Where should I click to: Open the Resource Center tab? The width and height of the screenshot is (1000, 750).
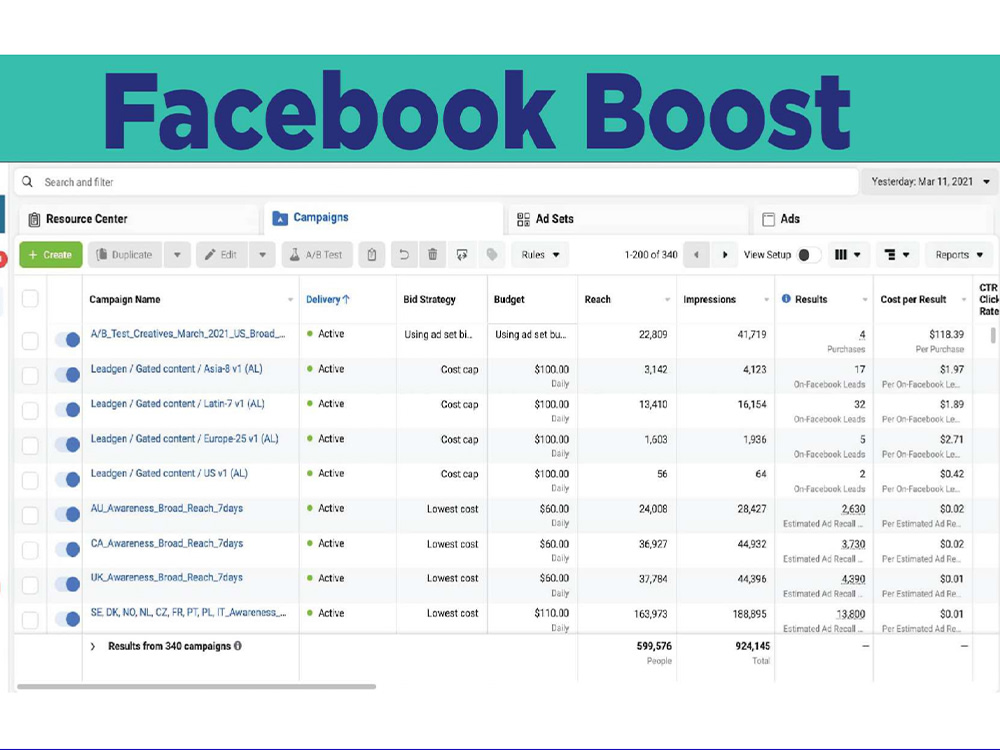point(138,219)
